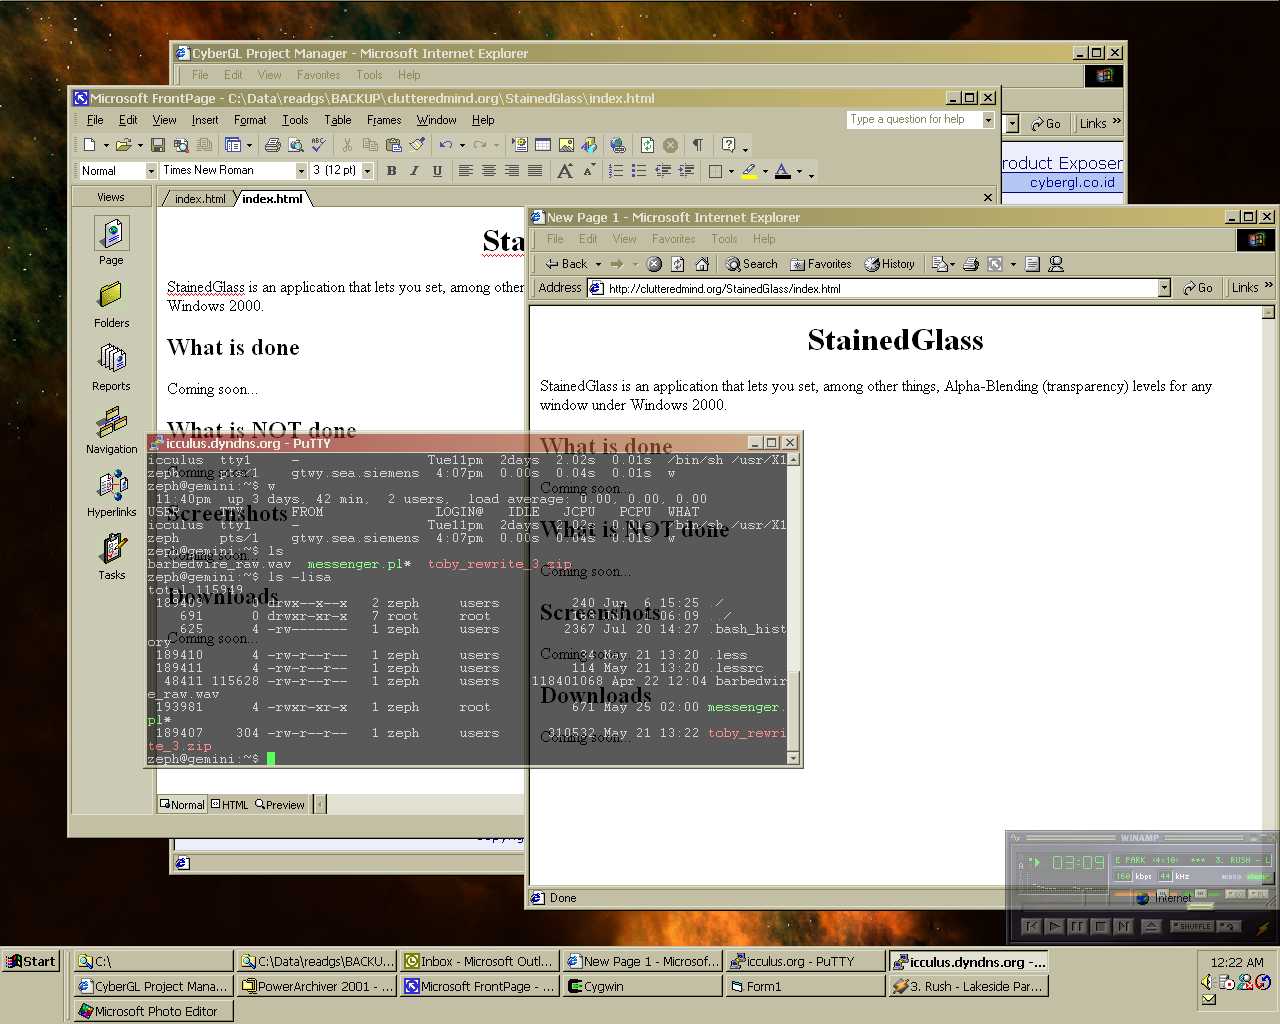Viewport: 1280px width, 1024px height.
Task: Increase indent in FrontPage toolbar
Action: click(x=686, y=171)
